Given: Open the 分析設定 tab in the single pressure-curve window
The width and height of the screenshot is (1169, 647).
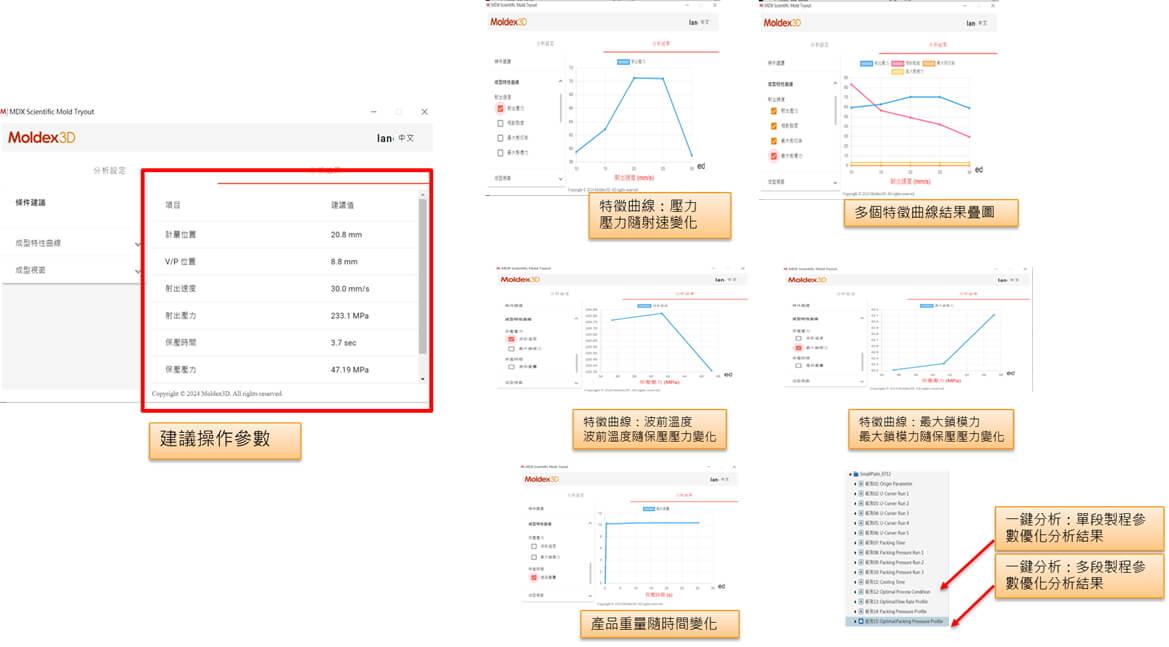Looking at the screenshot, I should coord(546,44).
